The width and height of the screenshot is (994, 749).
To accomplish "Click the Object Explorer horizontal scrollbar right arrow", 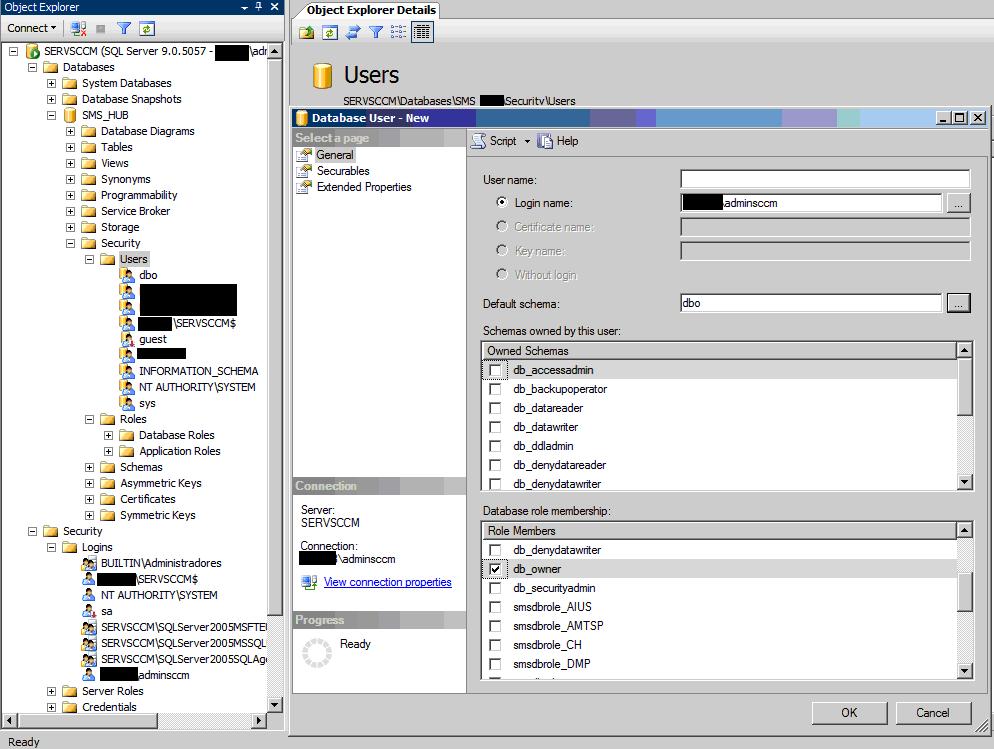I will click(x=258, y=720).
